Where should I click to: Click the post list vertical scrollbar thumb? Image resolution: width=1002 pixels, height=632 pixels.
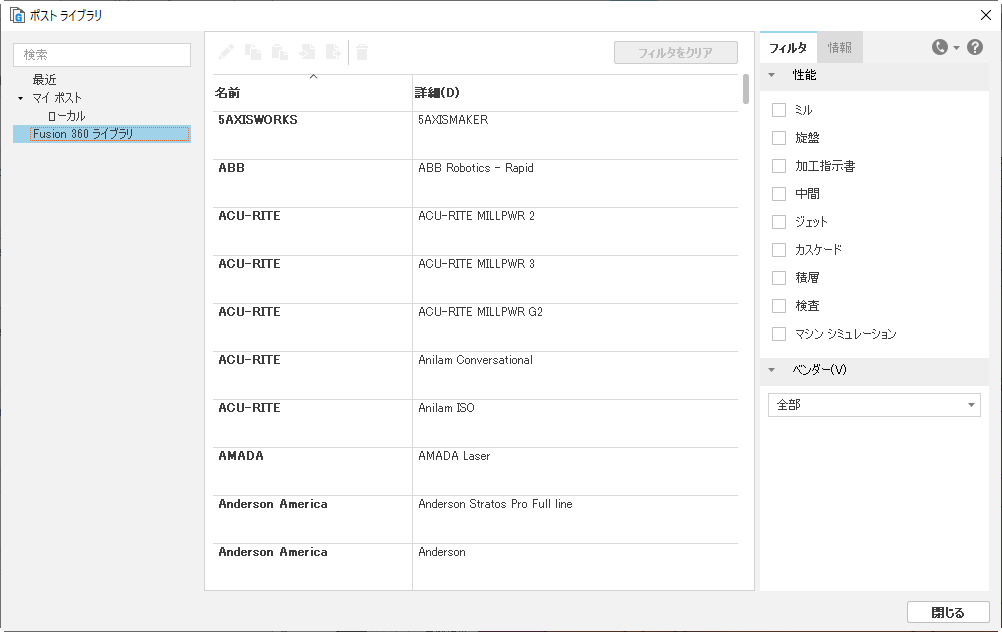pos(746,89)
